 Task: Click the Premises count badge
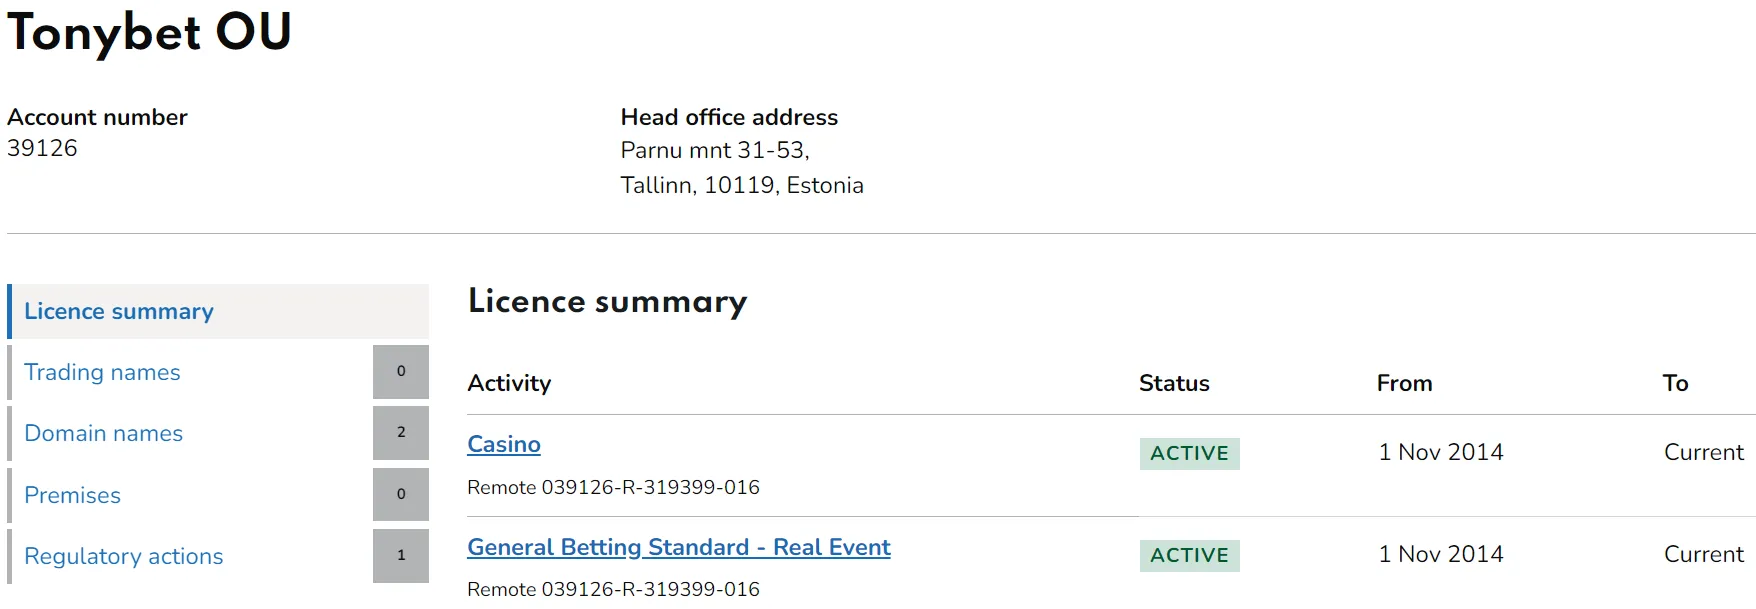pyautogui.click(x=401, y=495)
